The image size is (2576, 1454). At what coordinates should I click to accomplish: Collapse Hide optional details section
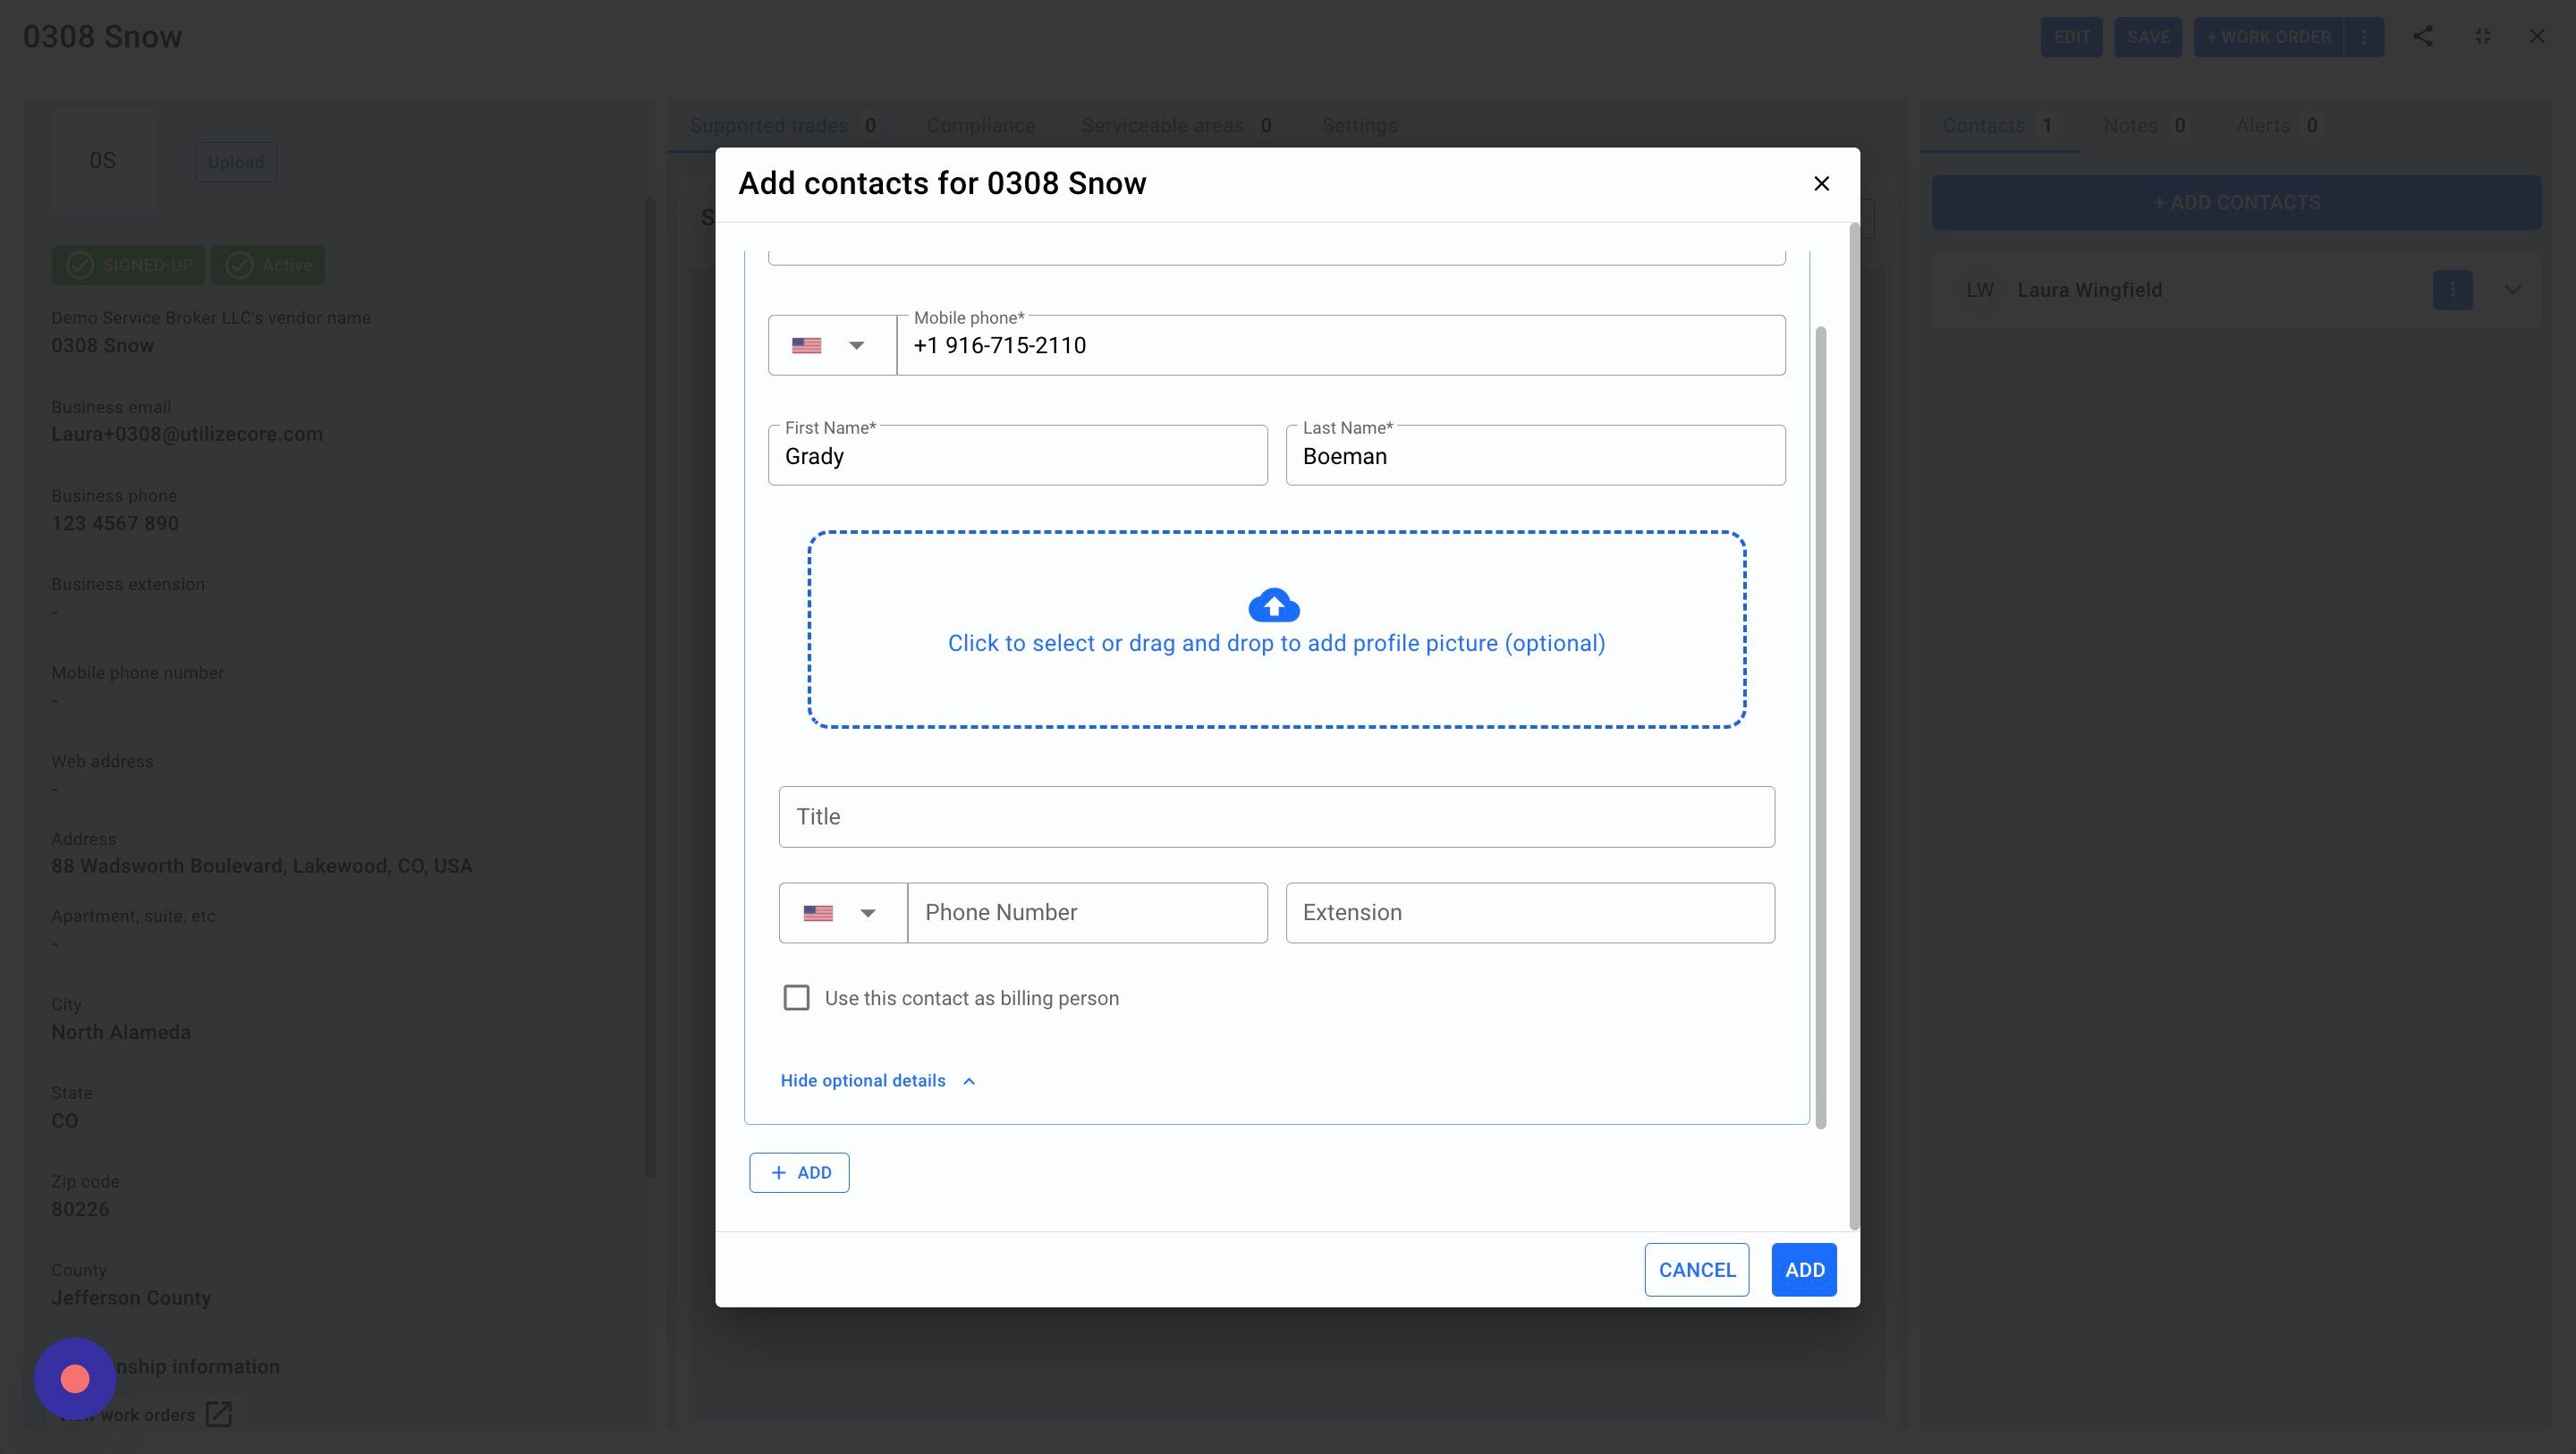(x=877, y=1081)
